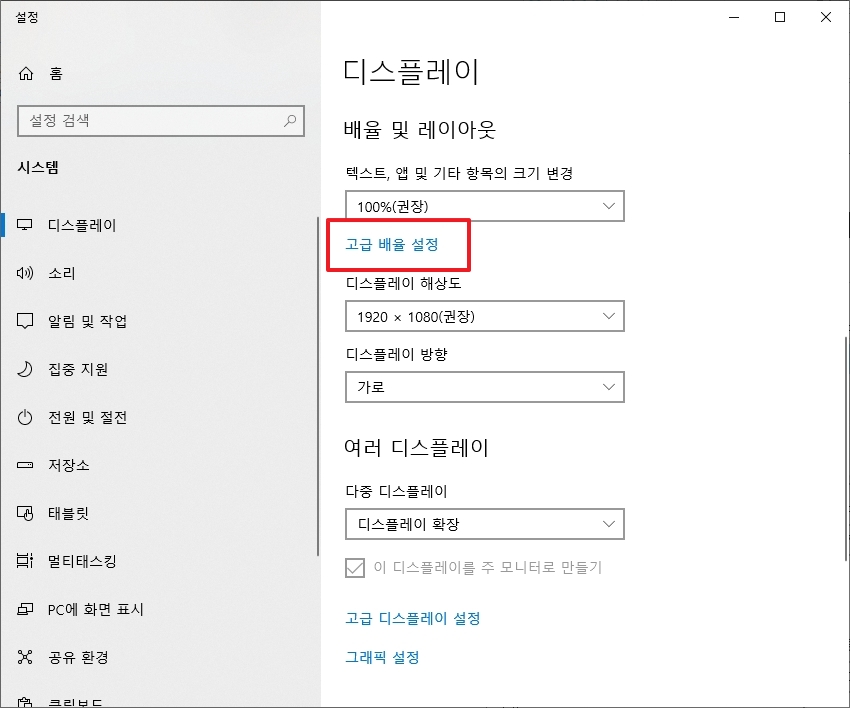Click inside the 설정 검색 search field

click(x=160, y=121)
